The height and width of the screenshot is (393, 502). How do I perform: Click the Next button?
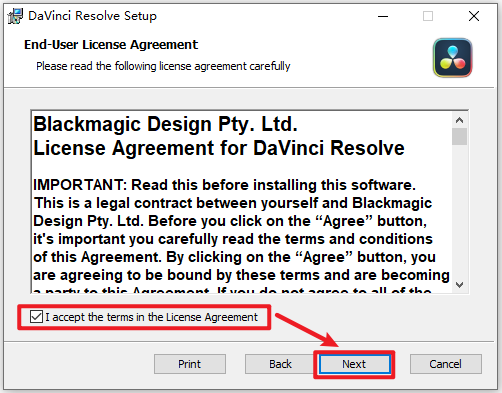(354, 364)
